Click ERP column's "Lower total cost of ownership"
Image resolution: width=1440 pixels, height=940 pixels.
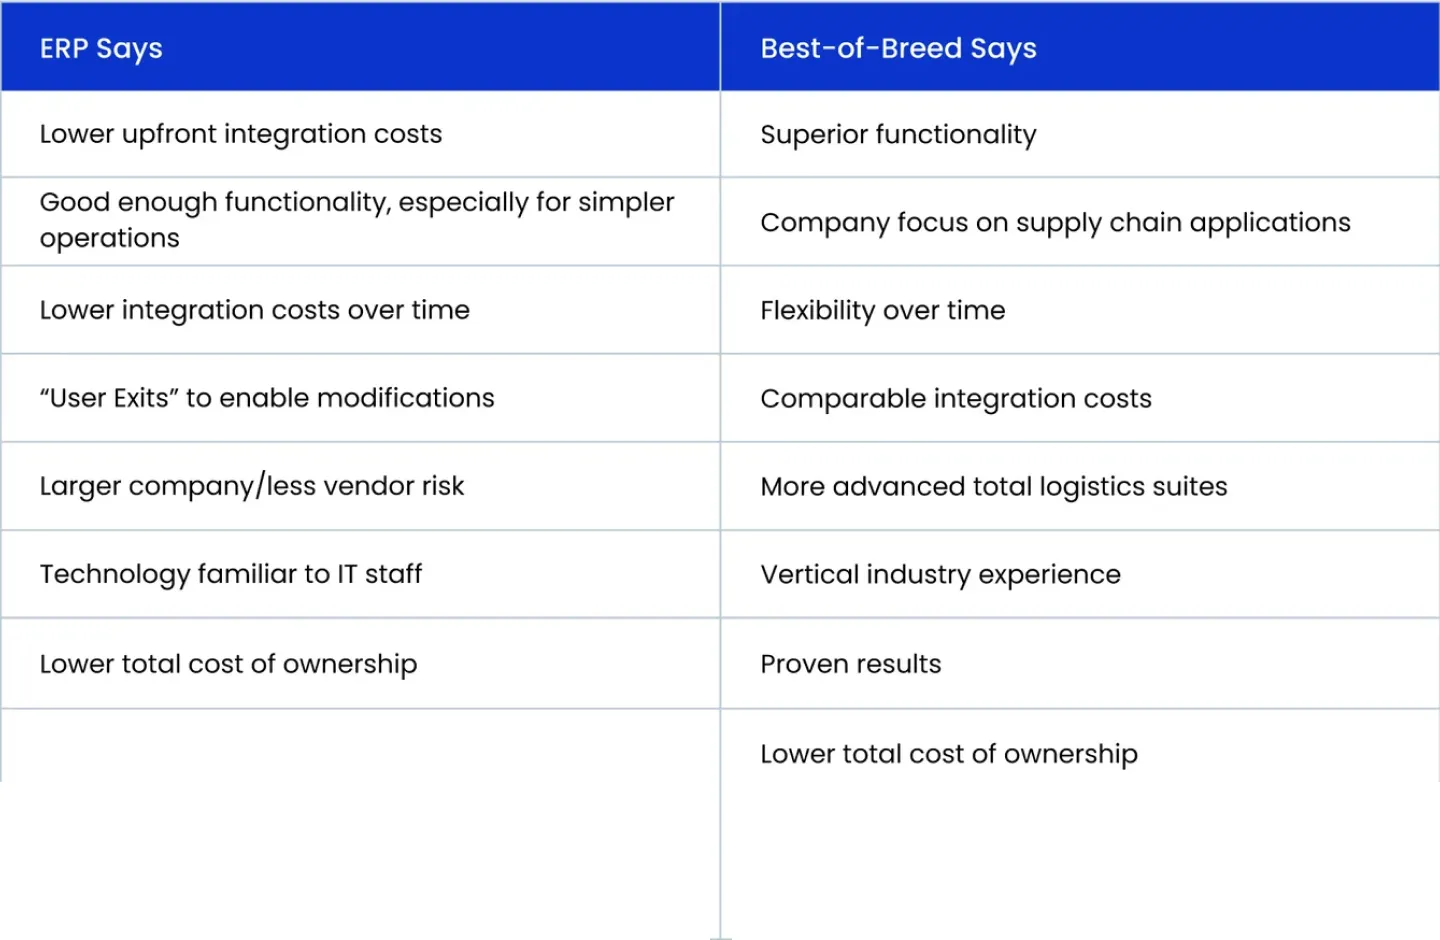[228, 664]
